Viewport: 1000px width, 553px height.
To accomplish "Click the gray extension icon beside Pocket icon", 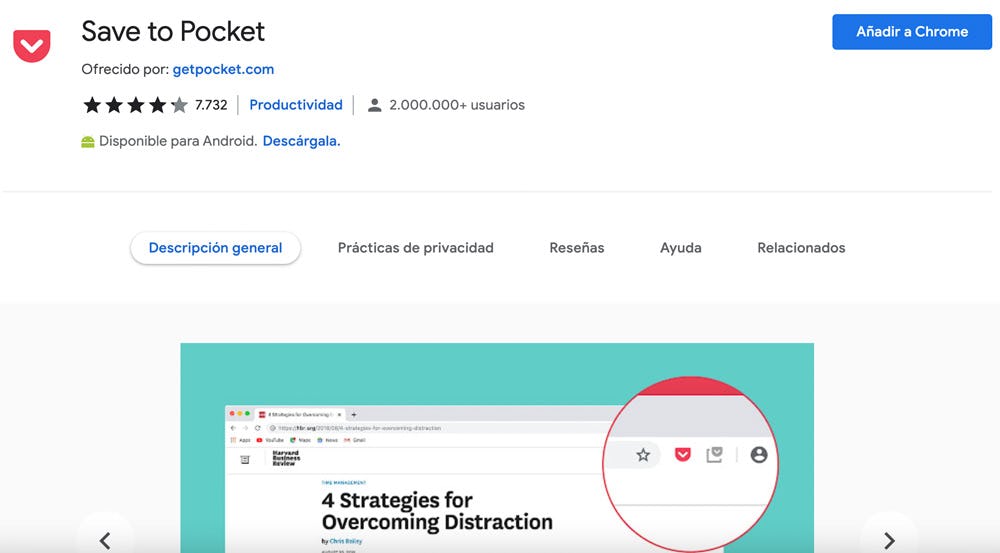I will click(714, 455).
